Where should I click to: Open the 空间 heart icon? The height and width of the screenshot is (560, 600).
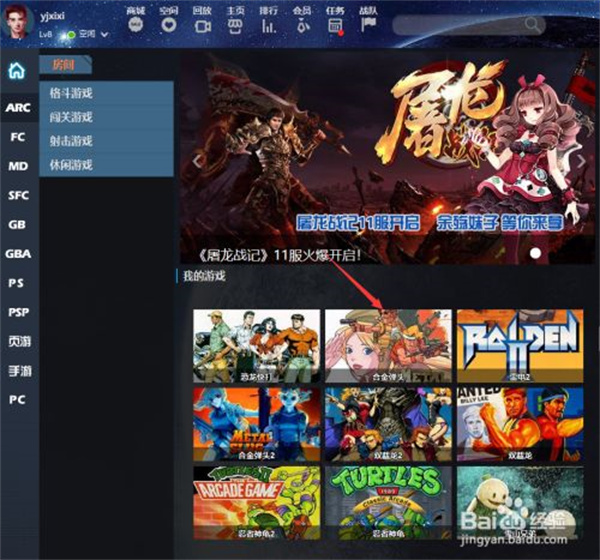[x=169, y=25]
